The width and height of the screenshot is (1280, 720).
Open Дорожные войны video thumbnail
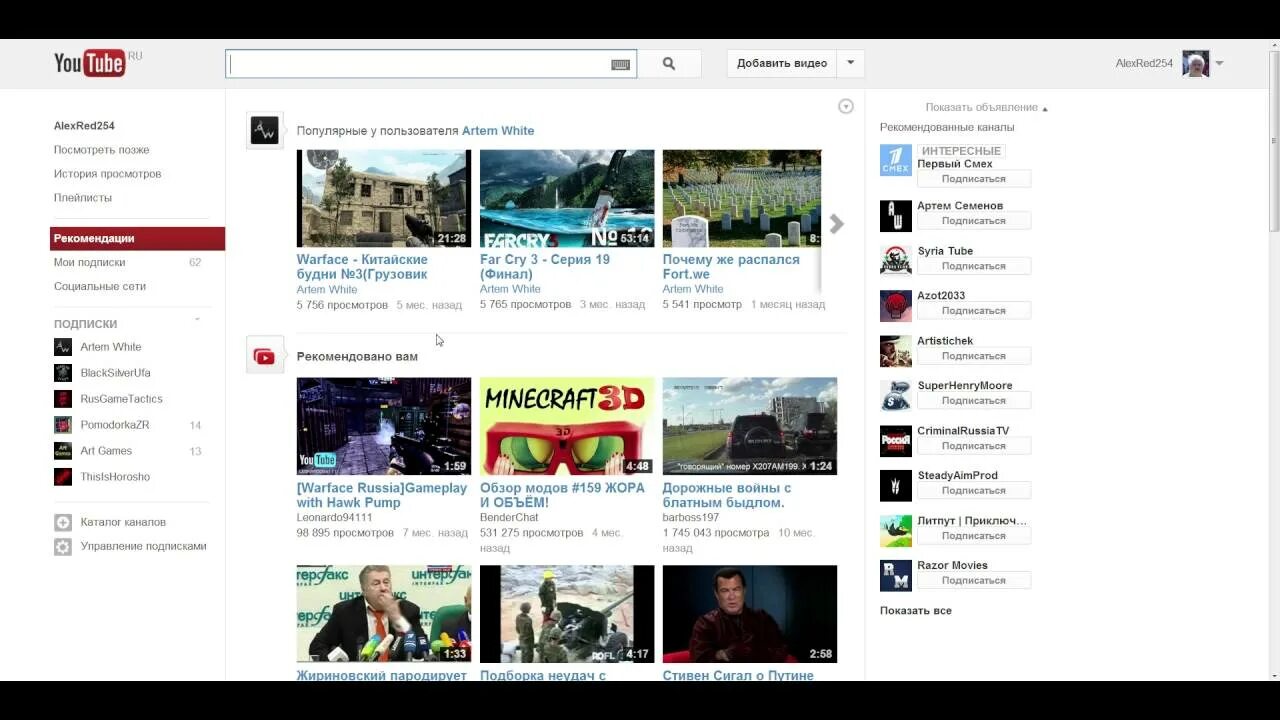pyautogui.click(x=750, y=426)
